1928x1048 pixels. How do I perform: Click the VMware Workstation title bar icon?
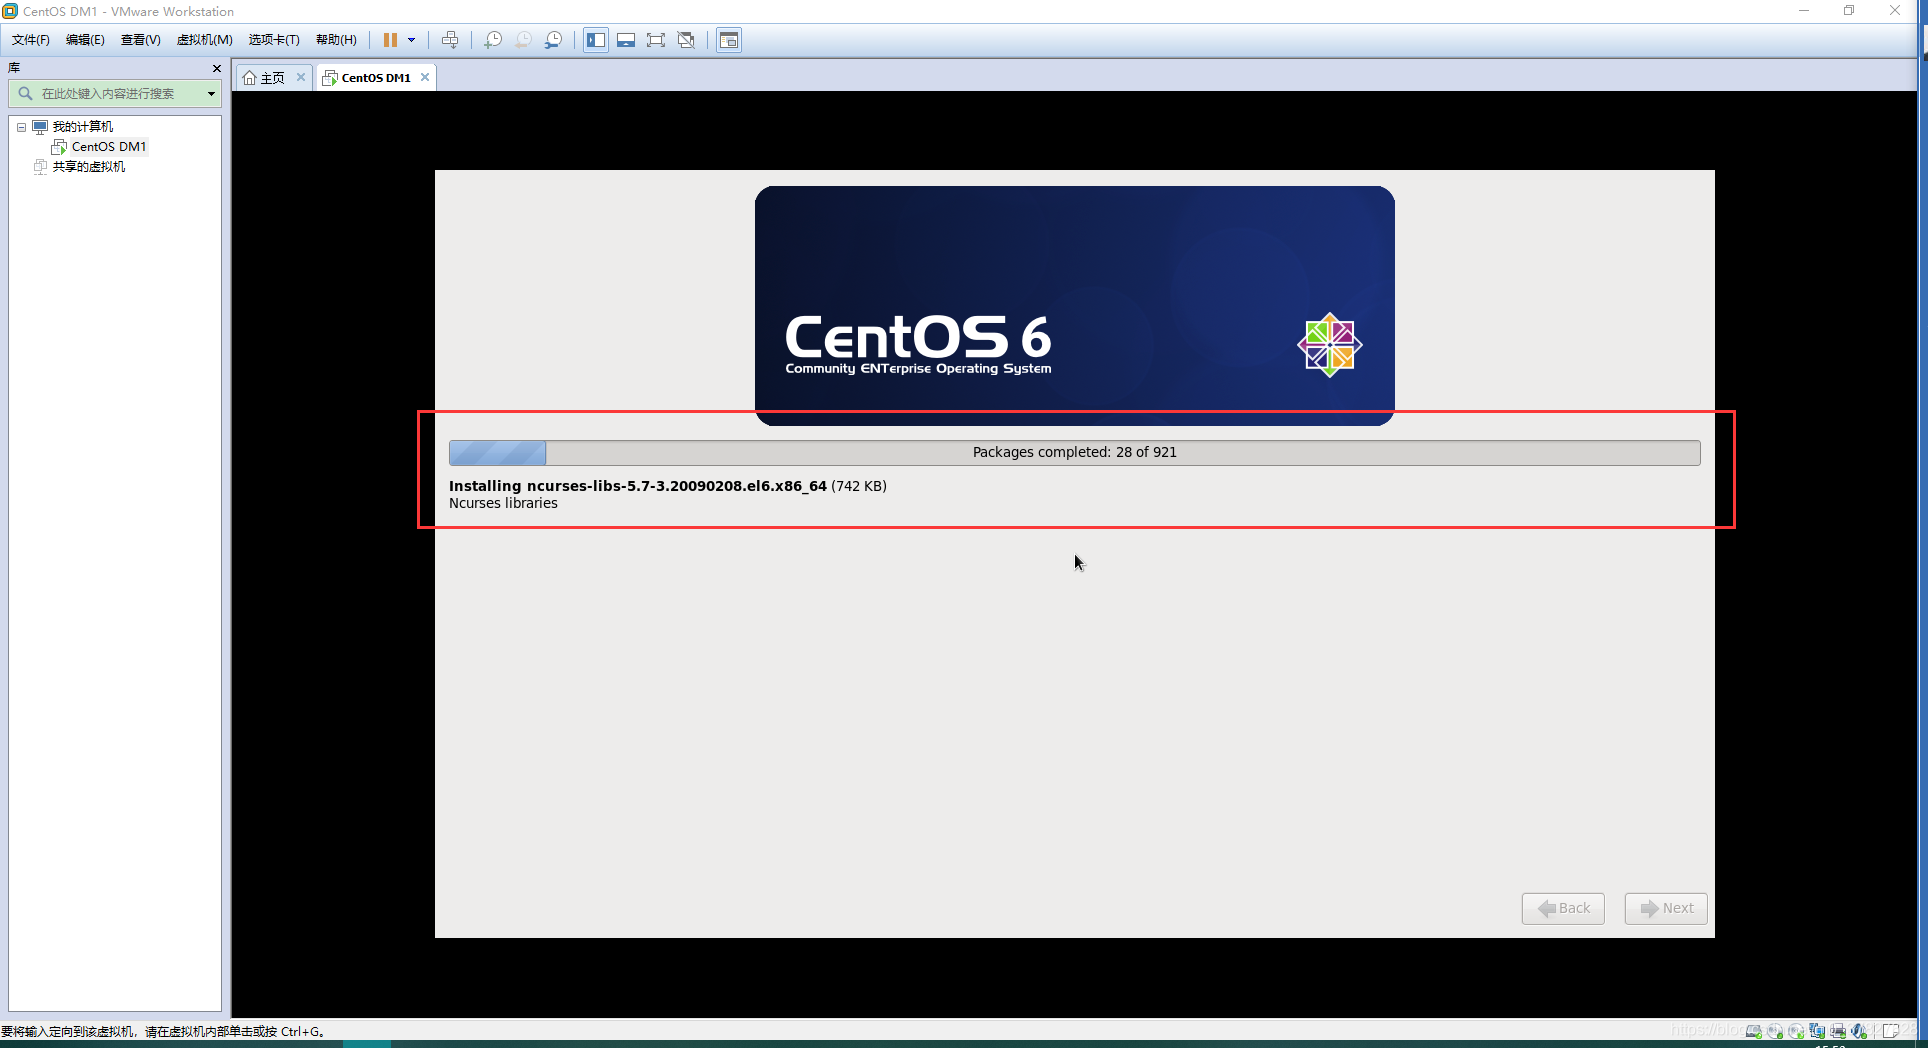tap(10, 11)
